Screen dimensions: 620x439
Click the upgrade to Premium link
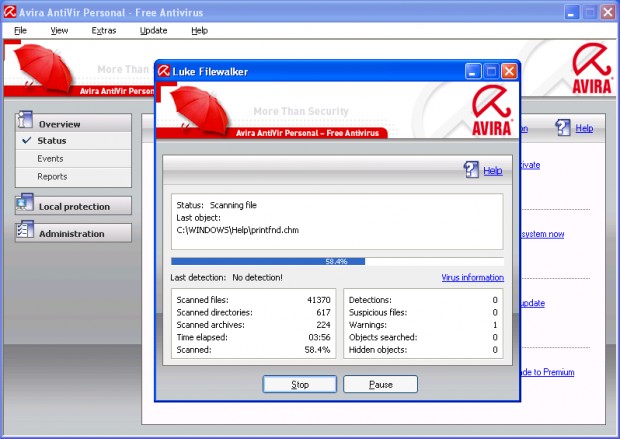coord(547,372)
